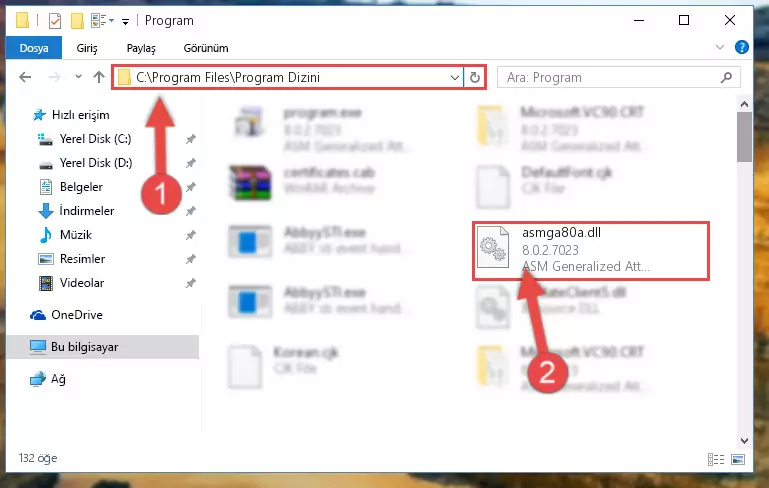Select the DefaultFont.cjk file
The width and height of the screenshot is (769, 488).
[x=544, y=186]
